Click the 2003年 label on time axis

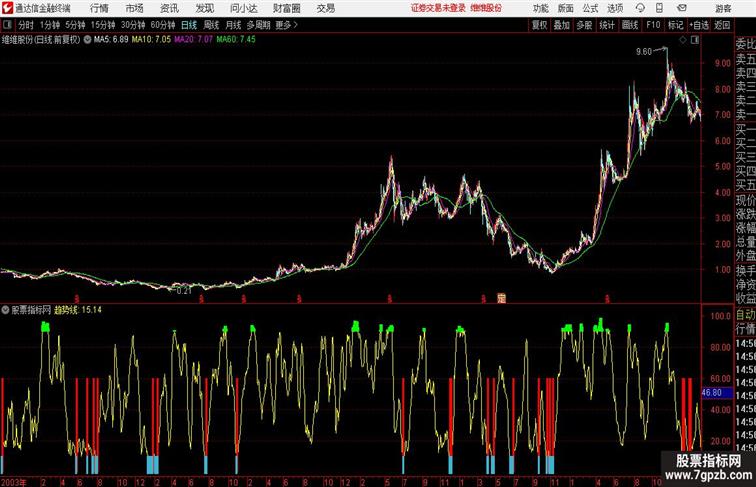[14, 482]
